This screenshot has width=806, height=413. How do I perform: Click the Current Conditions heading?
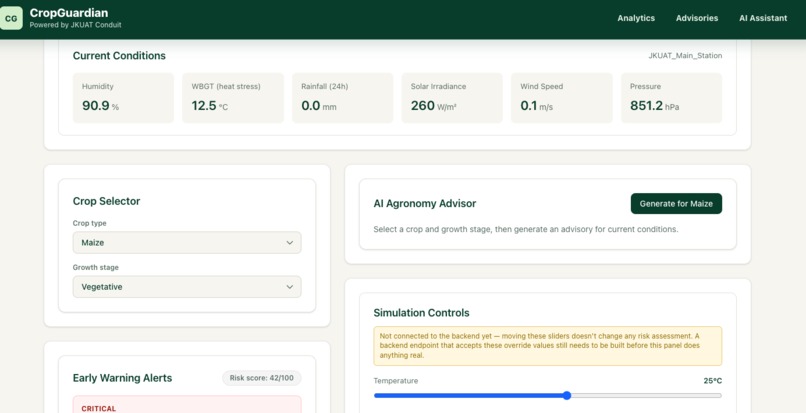coord(119,56)
